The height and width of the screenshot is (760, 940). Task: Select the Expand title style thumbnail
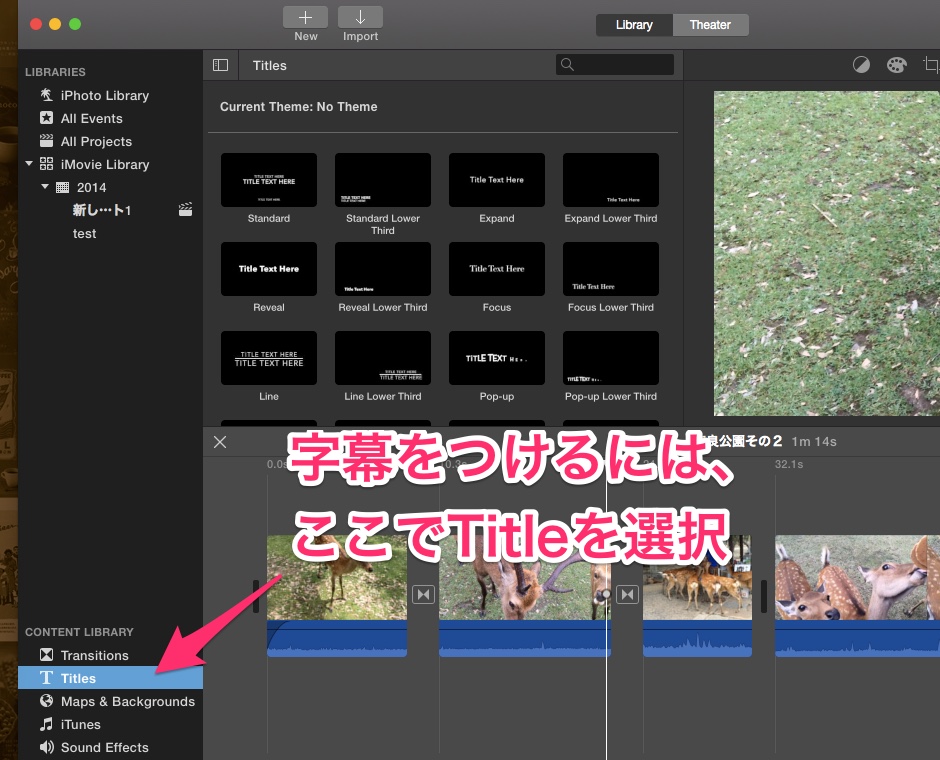pyautogui.click(x=497, y=180)
